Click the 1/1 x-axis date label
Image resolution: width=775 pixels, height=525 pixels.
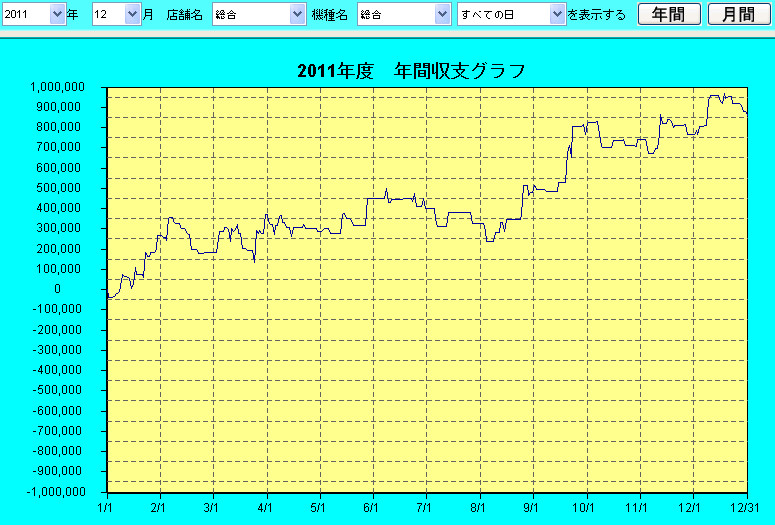pos(105,508)
